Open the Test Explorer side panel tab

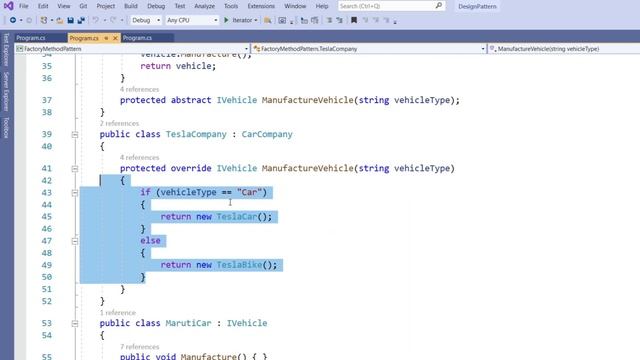click(x=6, y=49)
